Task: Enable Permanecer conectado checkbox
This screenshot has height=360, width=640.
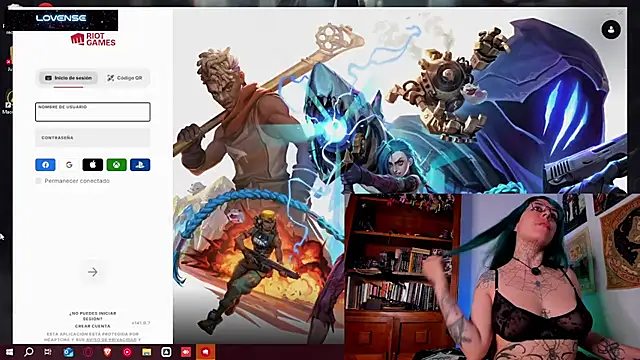Action: (x=38, y=181)
